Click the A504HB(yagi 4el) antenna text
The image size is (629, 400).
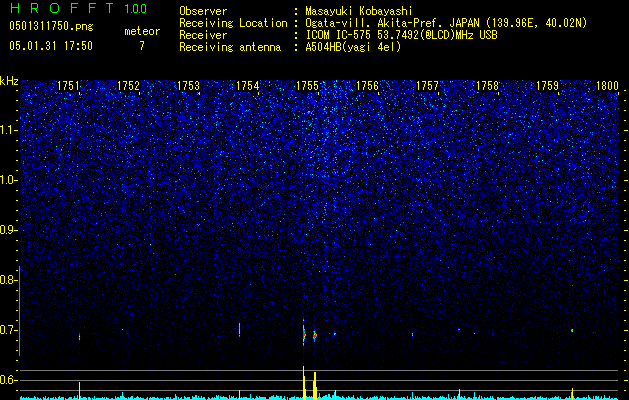point(353,47)
